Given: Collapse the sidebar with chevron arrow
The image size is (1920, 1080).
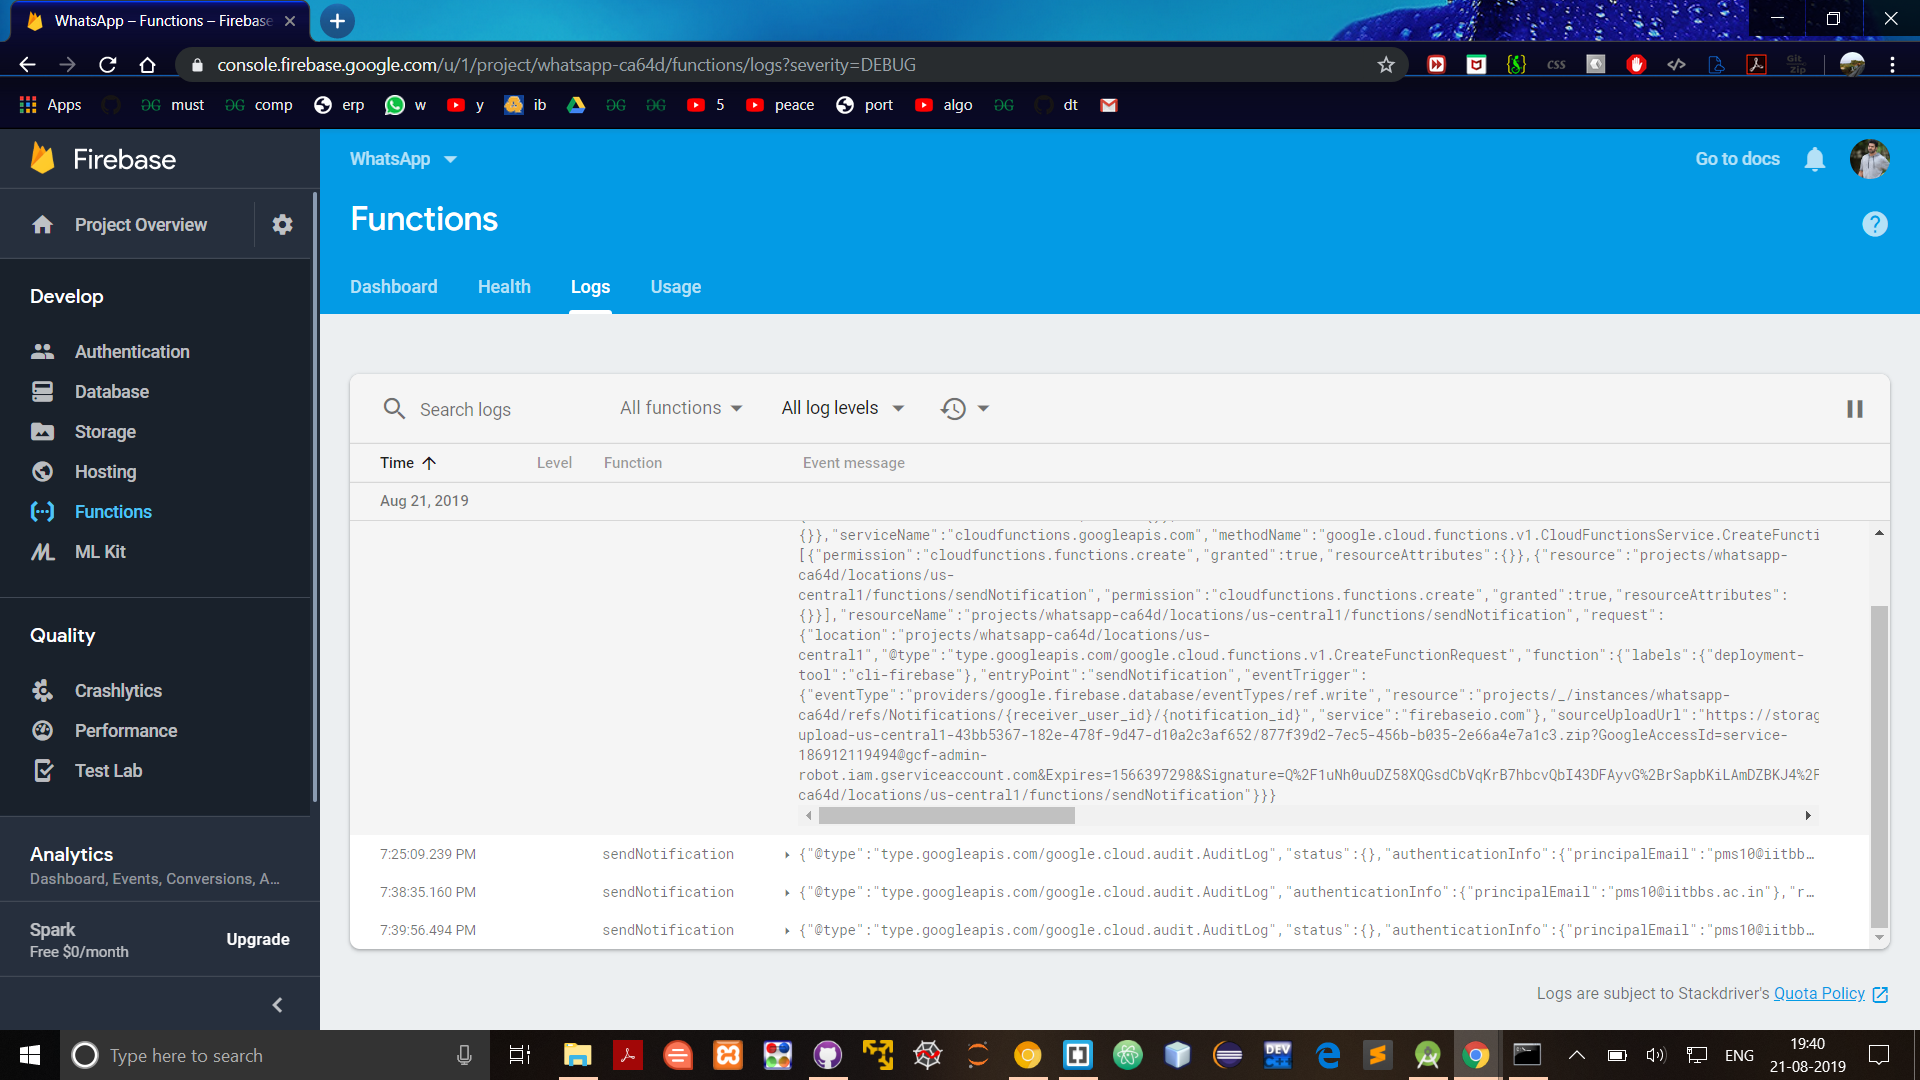Looking at the screenshot, I should tap(278, 1005).
